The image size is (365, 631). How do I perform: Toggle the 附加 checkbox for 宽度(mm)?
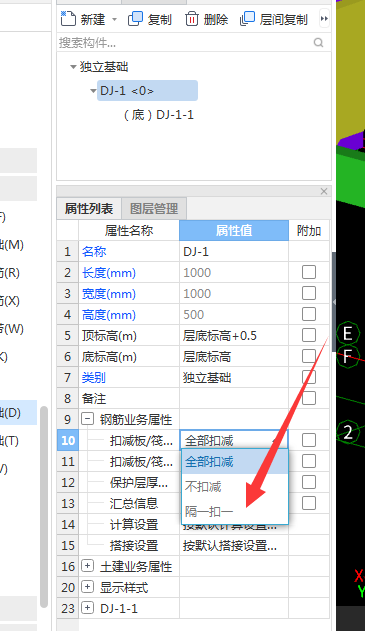309,293
